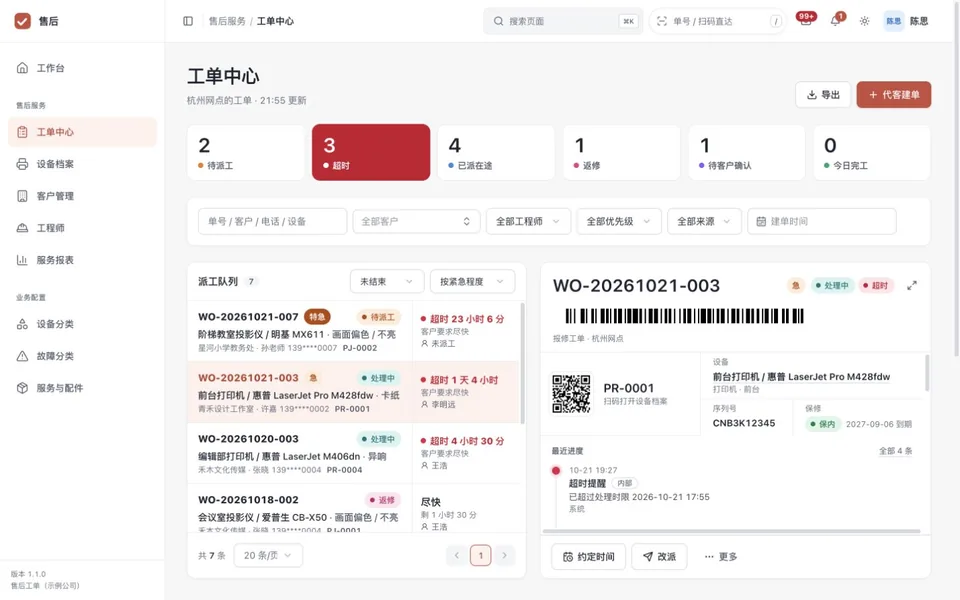Select work order WO-20261020-003
960x600 pixels.
coord(353,453)
